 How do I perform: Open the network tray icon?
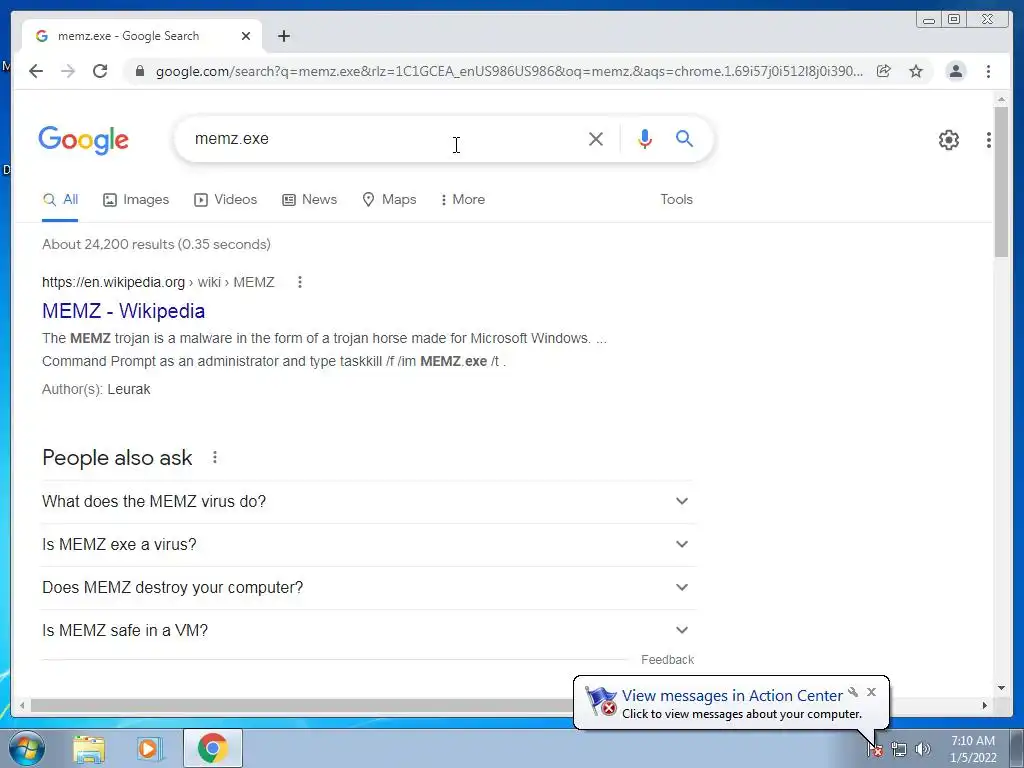click(899, 750)
